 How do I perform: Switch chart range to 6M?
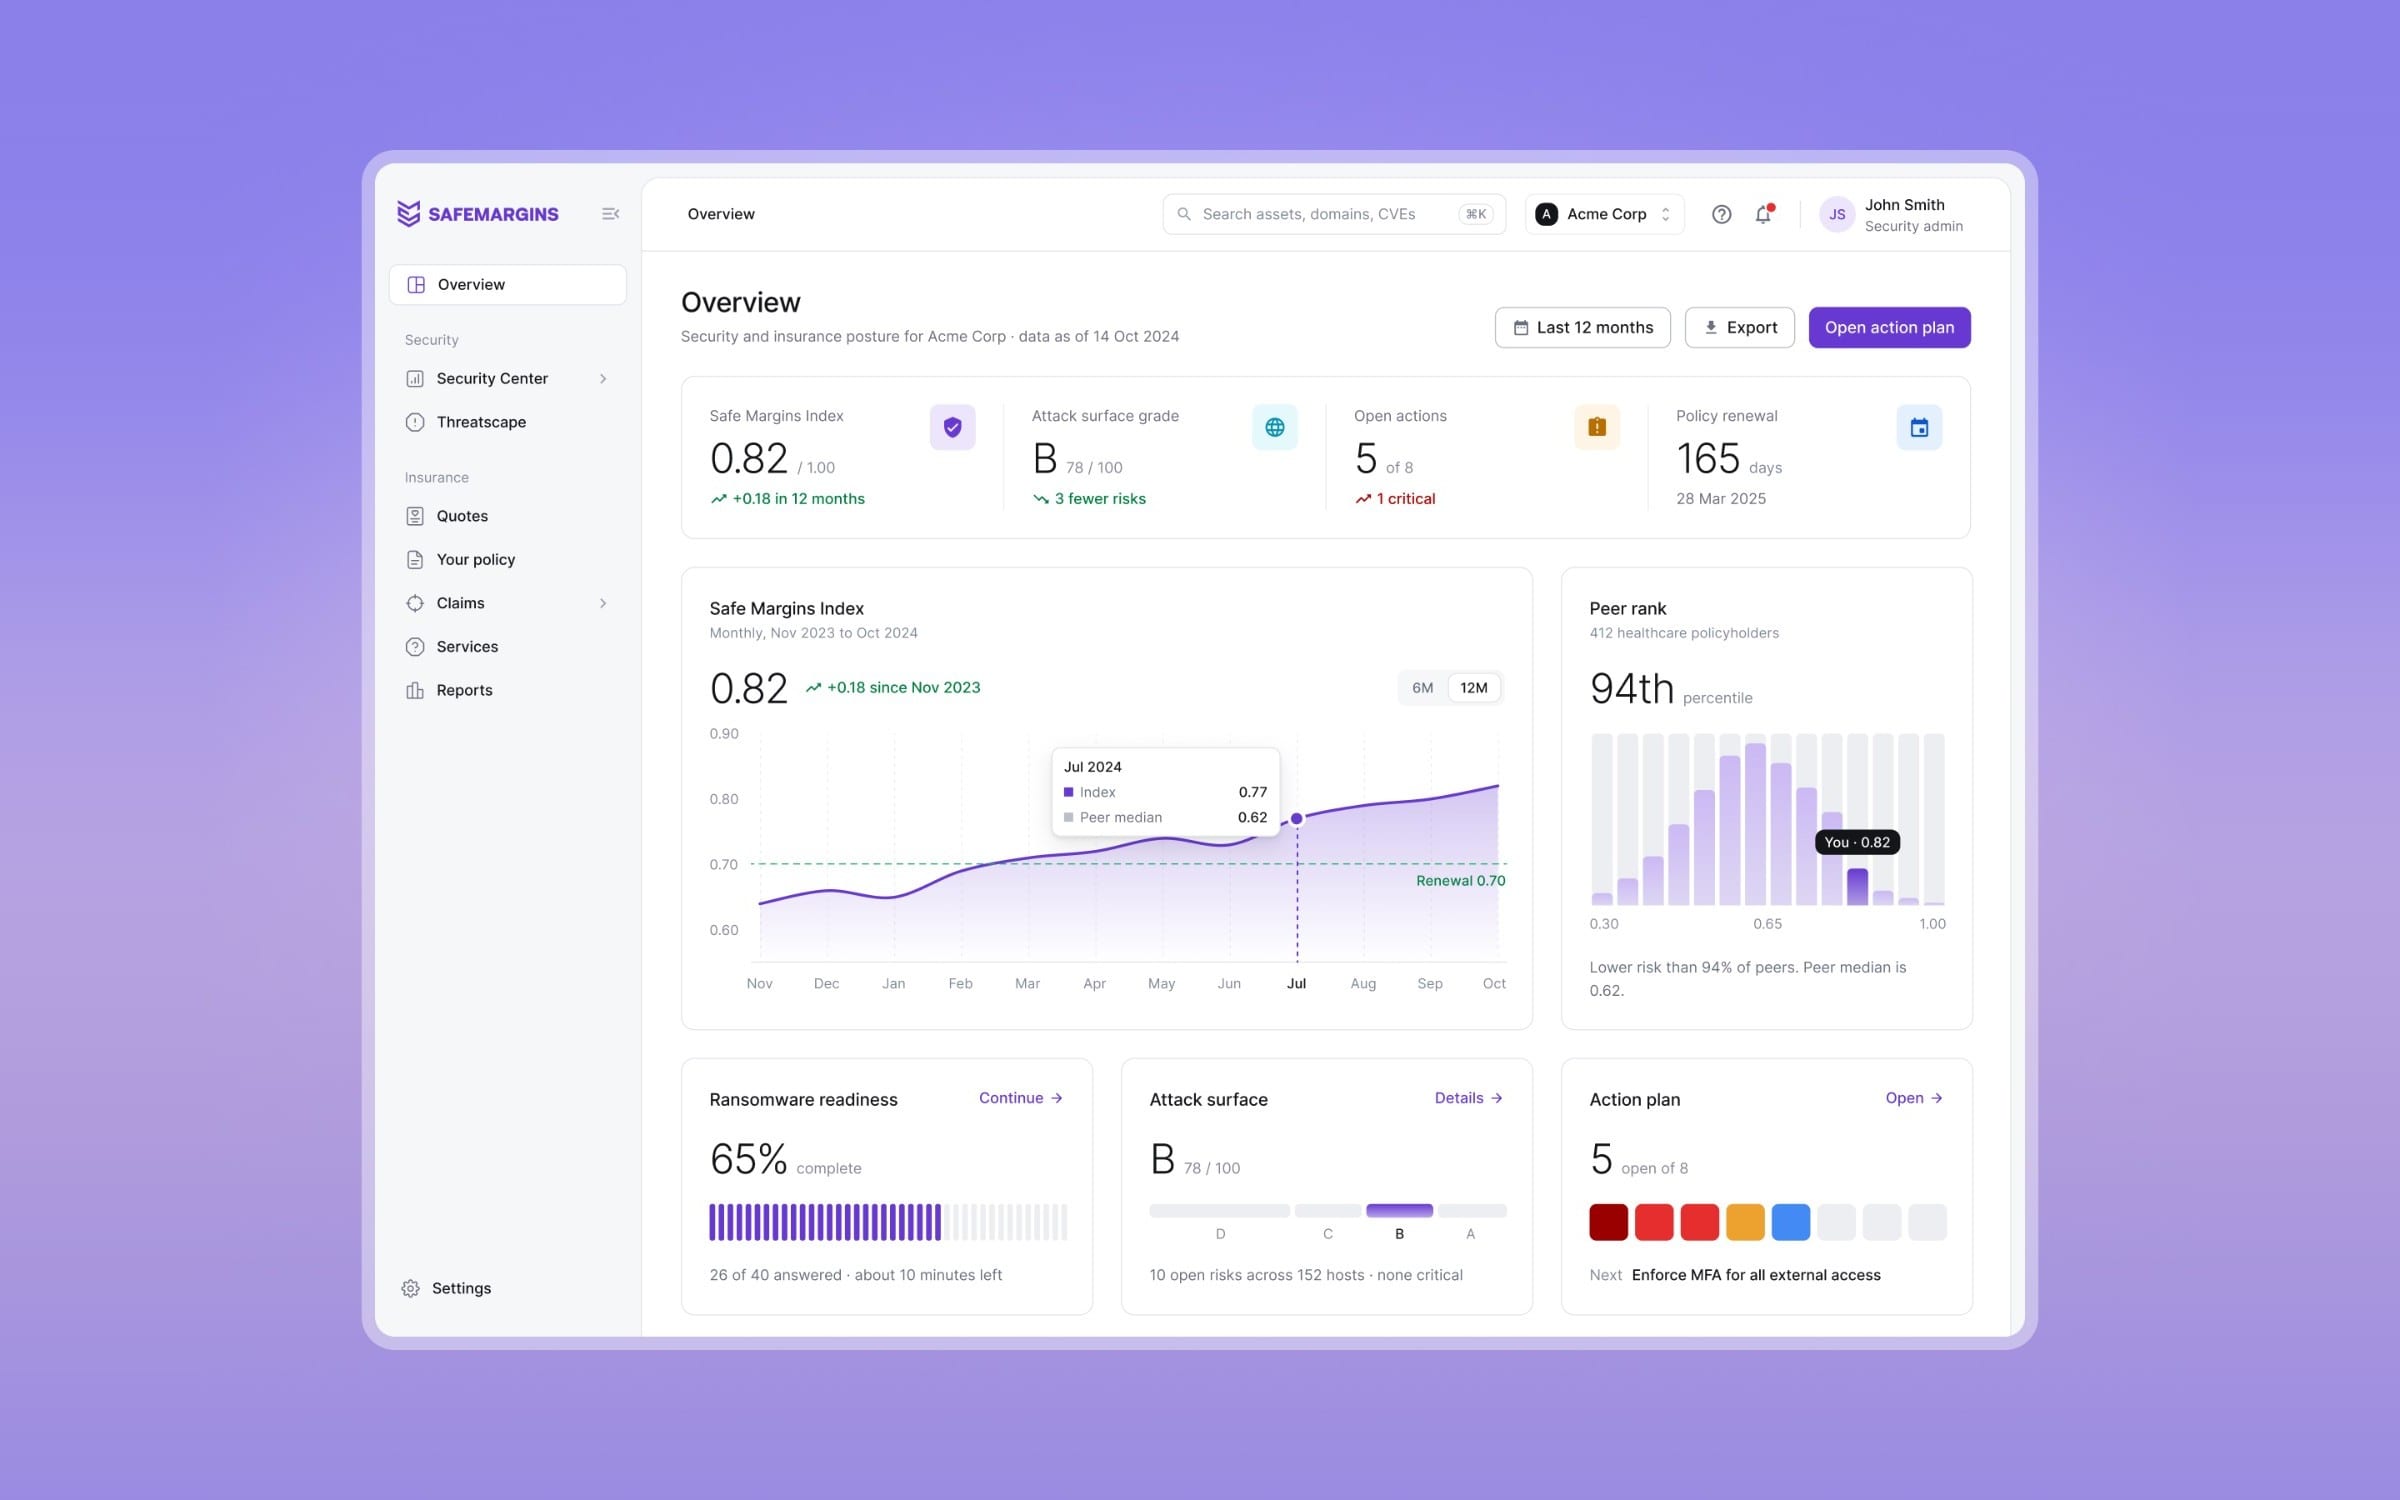coord(1422,688)
